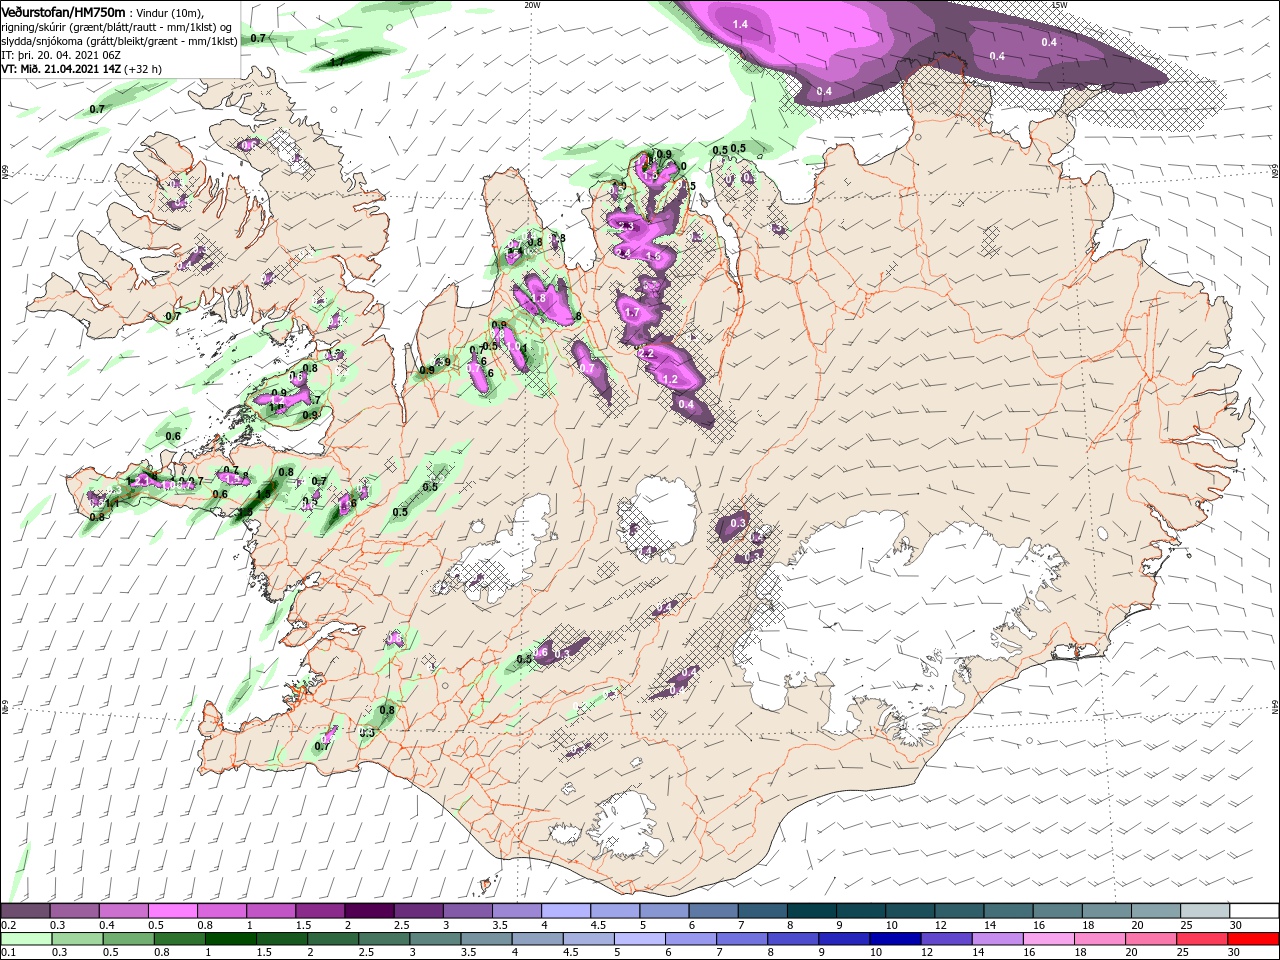Select the green-row rain swatch labeled 0.8

tap(179, 938)
